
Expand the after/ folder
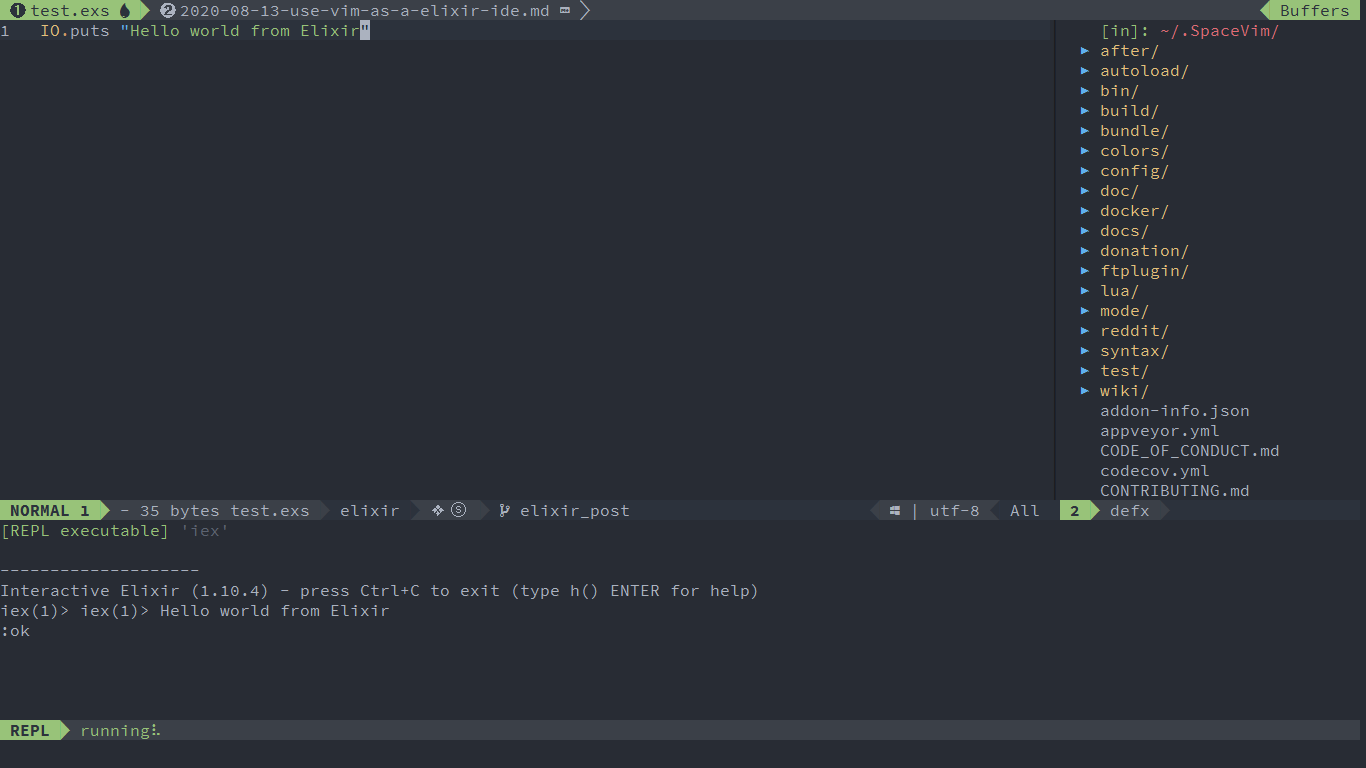(x=1129, y=51)
